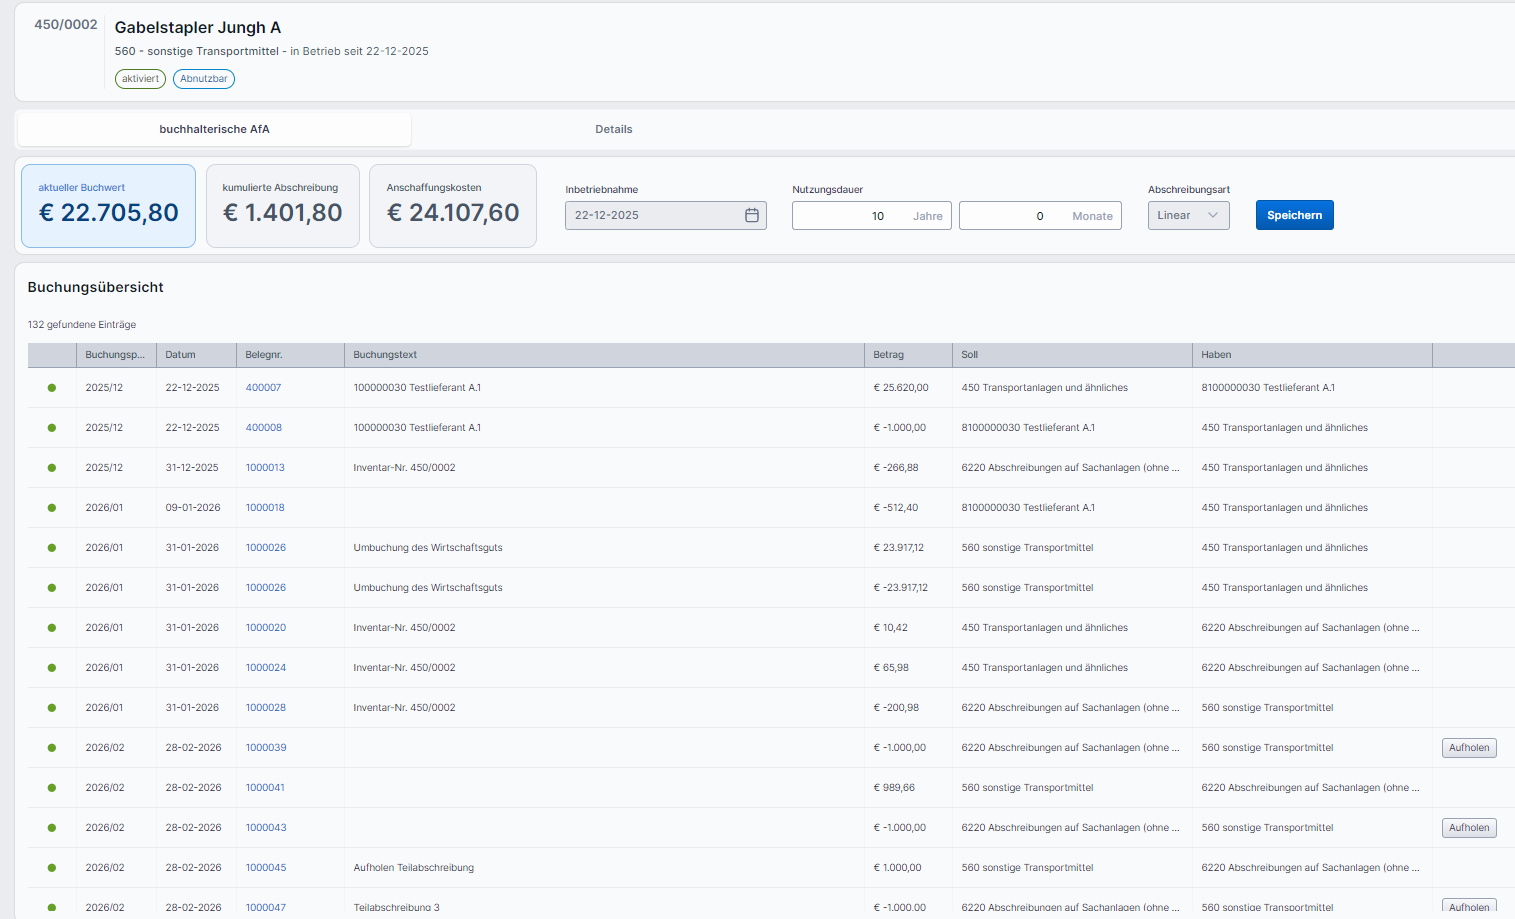Image resolution: width=1515 pixels, height=919 pixels.
Task: Open Belegnr. link 400008
Action: [x=264, y=428]
